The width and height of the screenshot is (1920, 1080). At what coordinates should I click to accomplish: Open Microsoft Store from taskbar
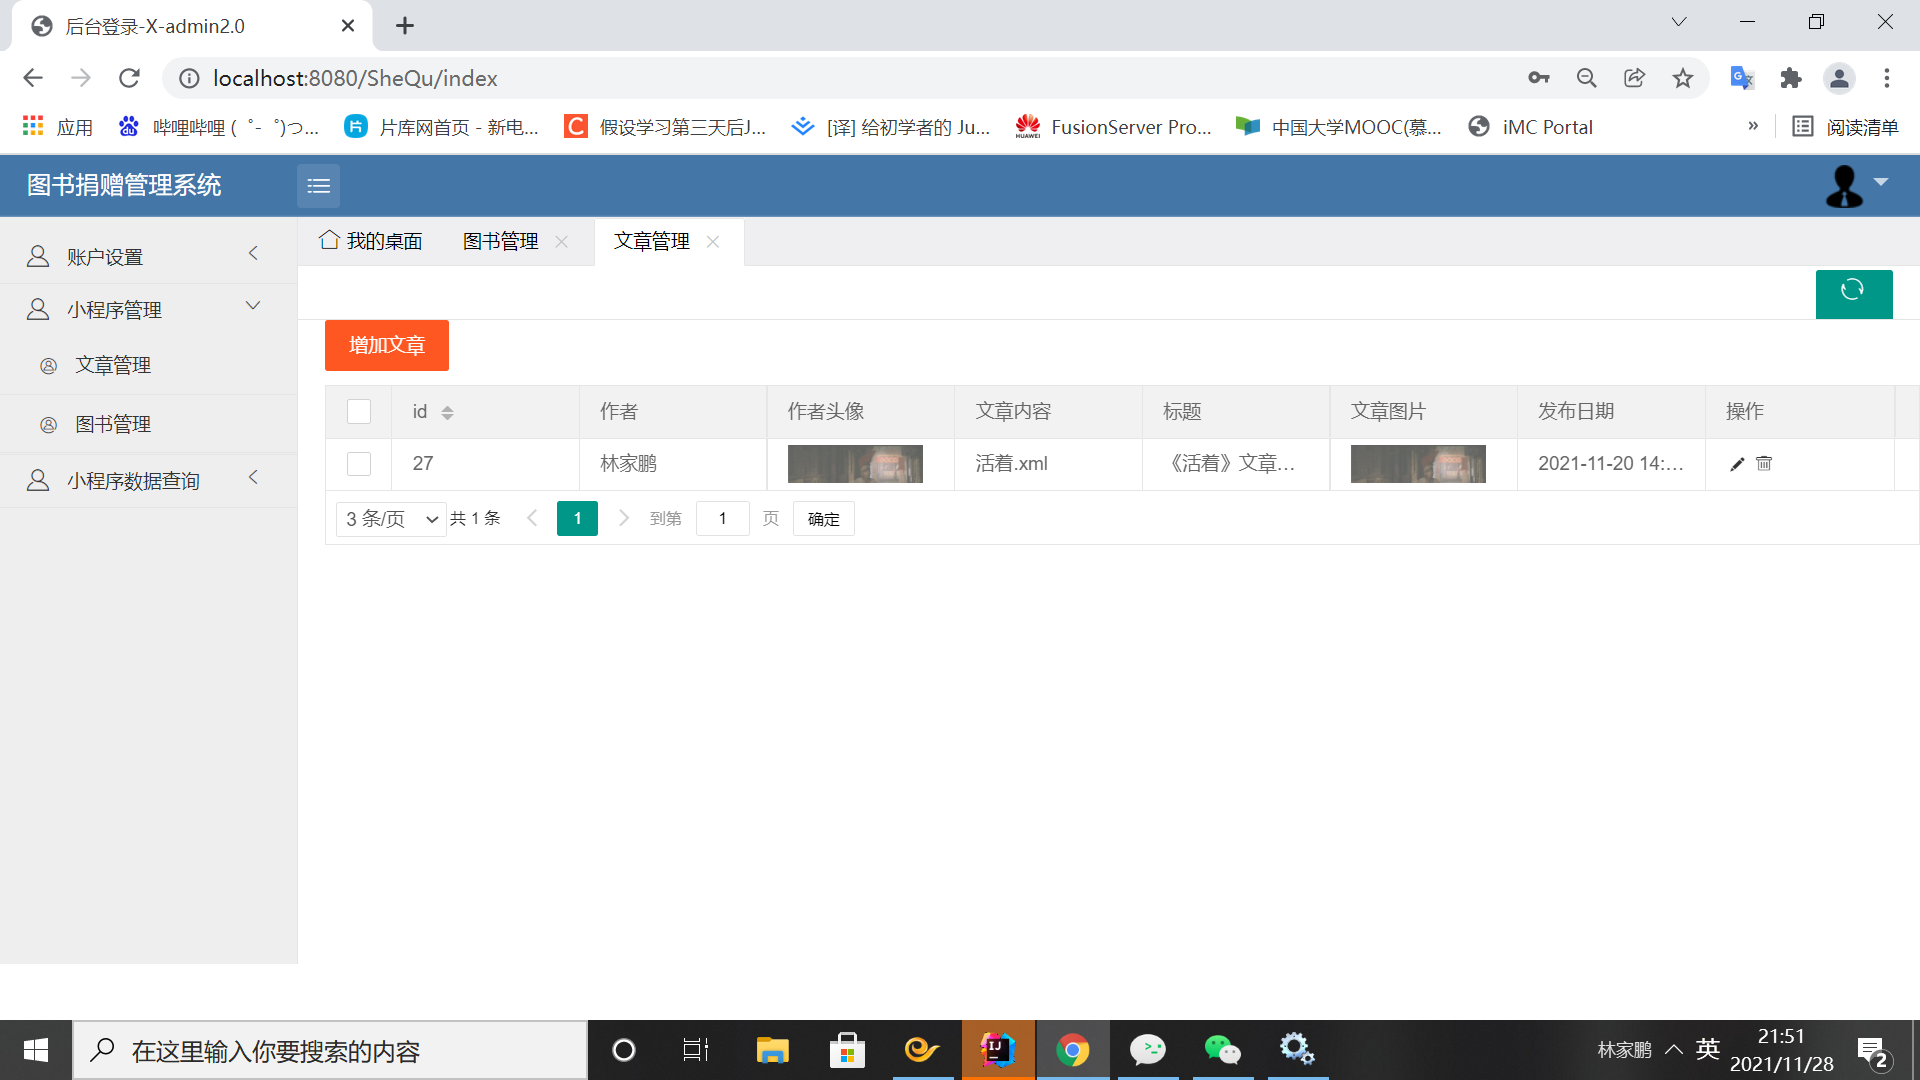pyautogui.click(x=847, y=1050)
